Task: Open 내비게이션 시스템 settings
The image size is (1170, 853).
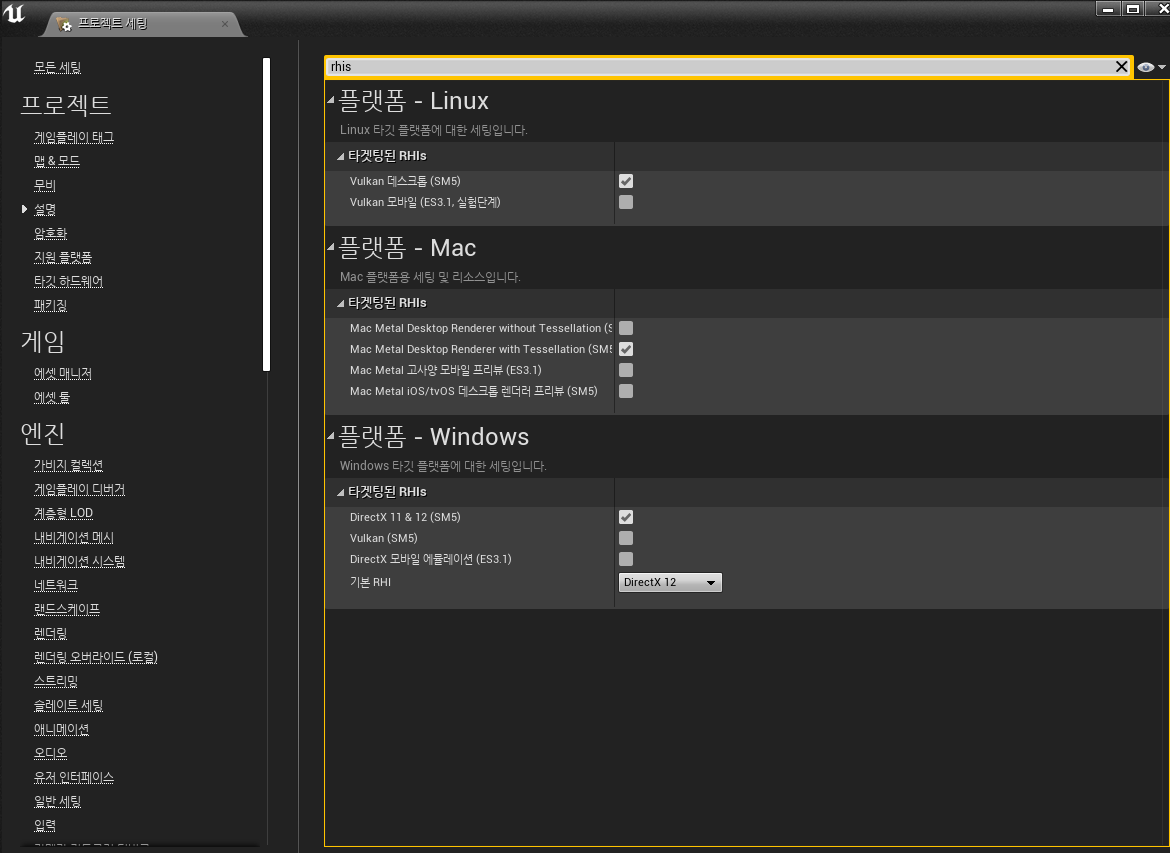Action: tap(79, 561)
